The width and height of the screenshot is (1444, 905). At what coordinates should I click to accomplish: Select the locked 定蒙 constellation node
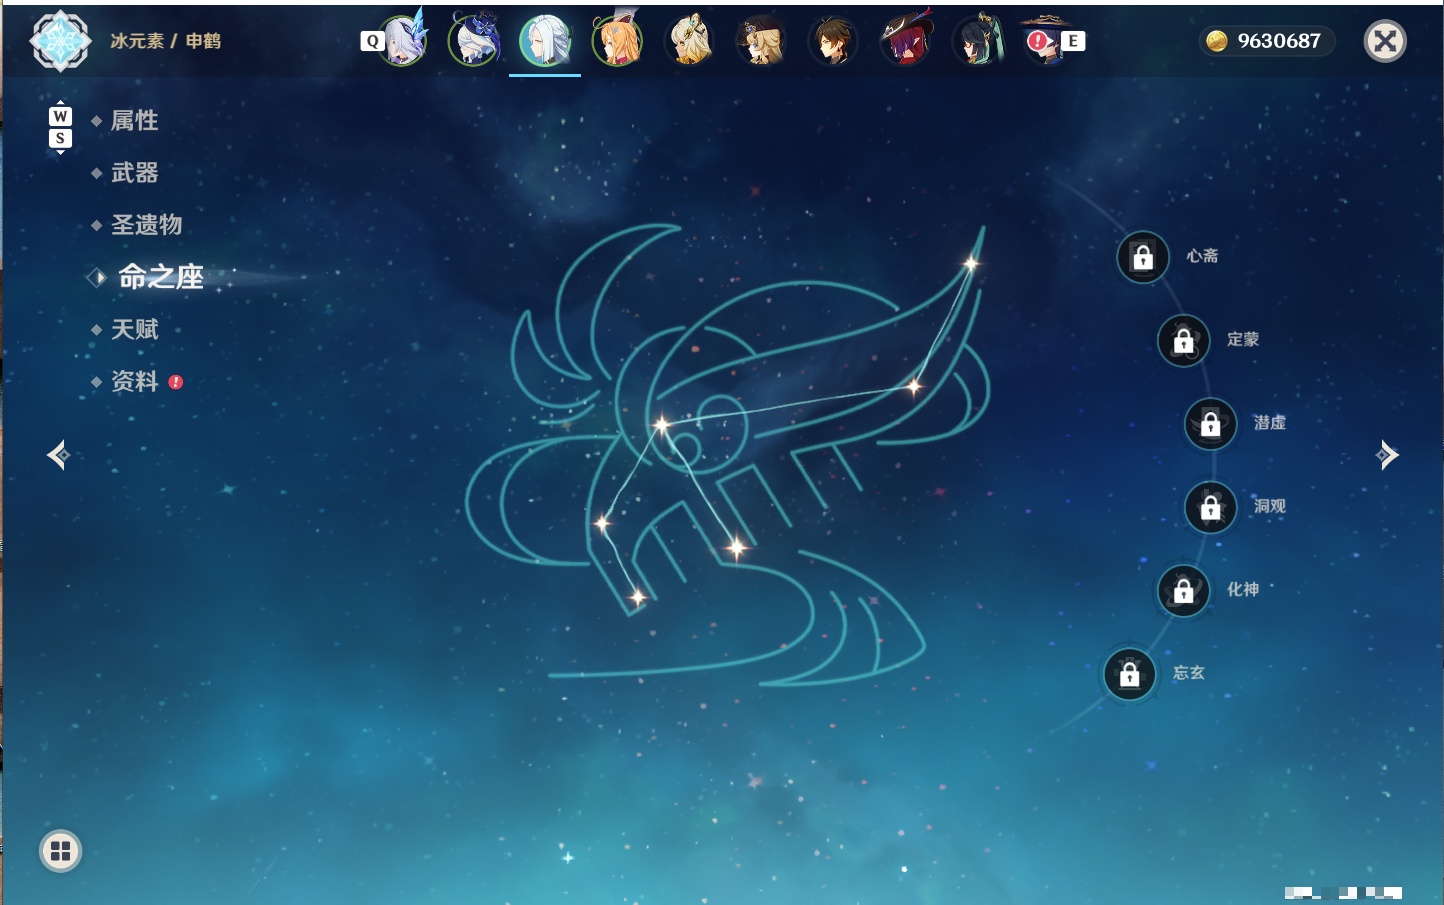(x=1184, y=341)
